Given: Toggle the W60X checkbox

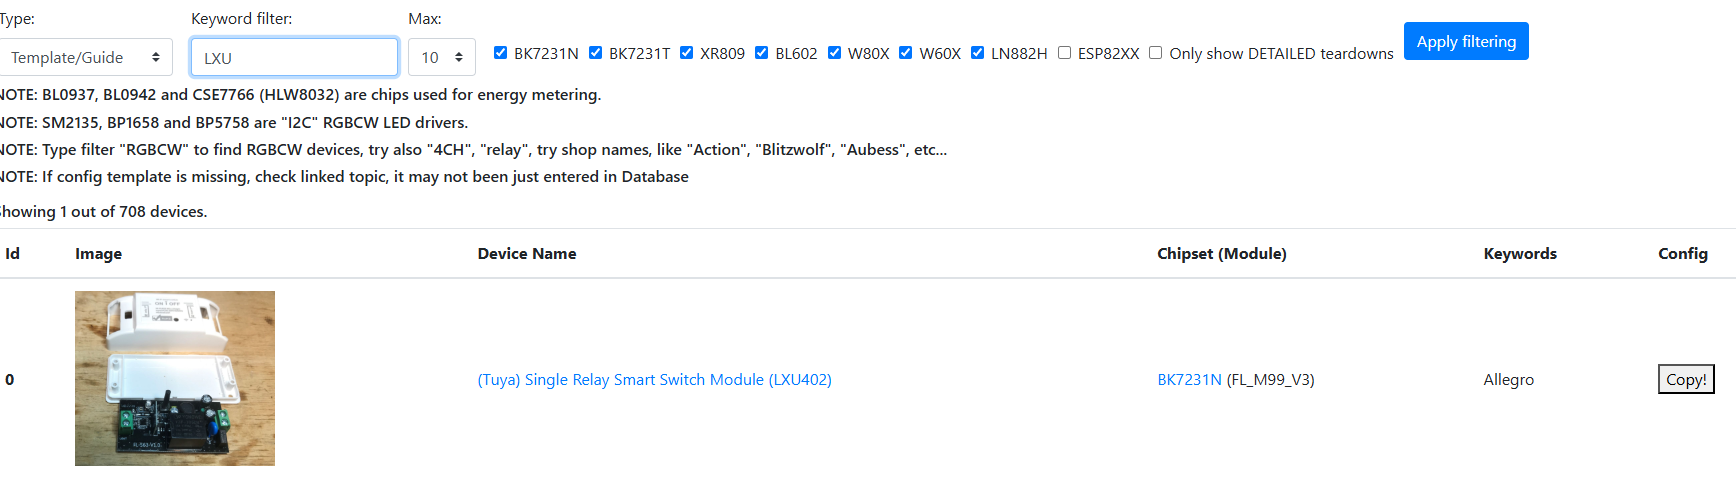Looking at the screenshot, I should 905,53.
